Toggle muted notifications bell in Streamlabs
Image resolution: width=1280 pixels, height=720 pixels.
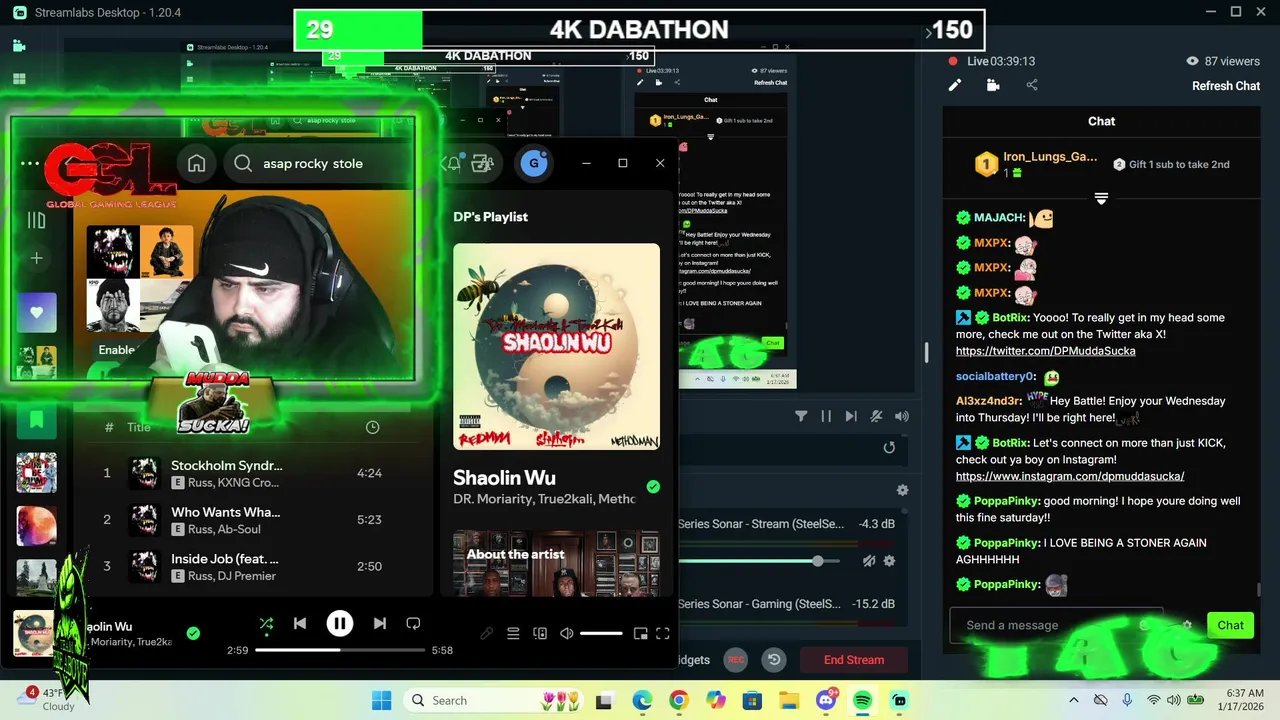pos(876,416)
